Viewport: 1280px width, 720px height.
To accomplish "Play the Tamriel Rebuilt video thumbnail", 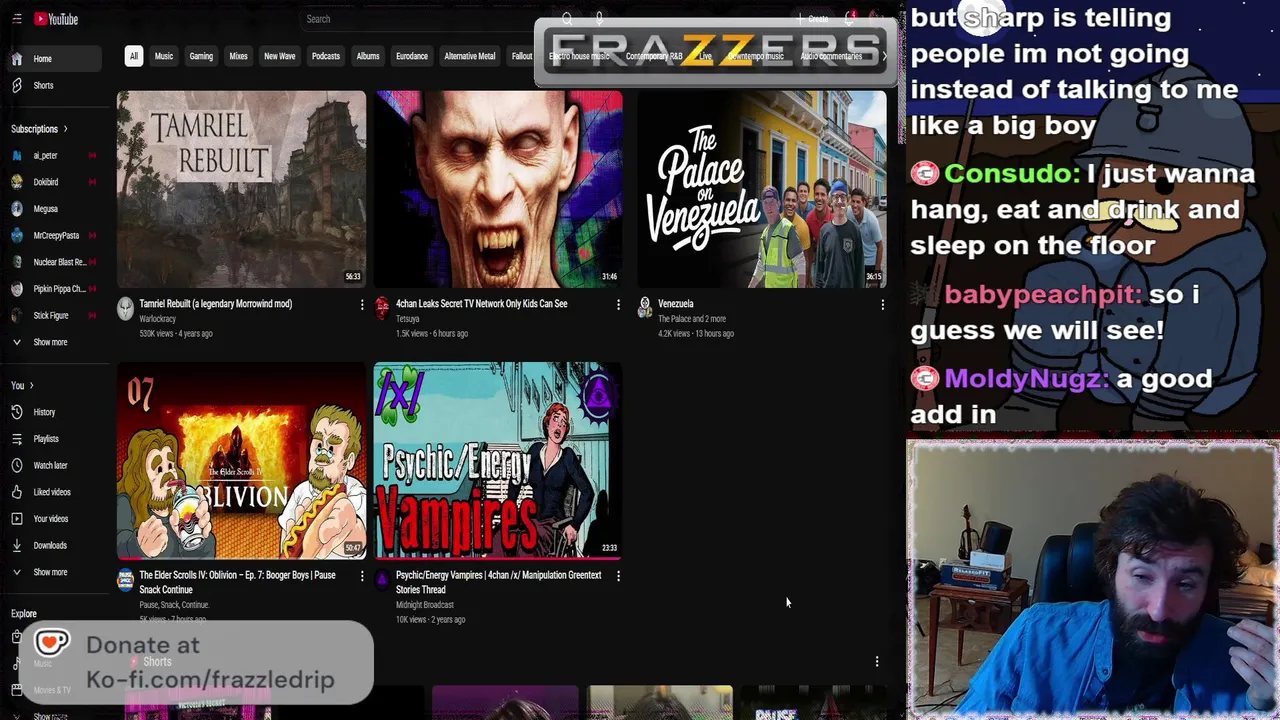I will 241,189.
